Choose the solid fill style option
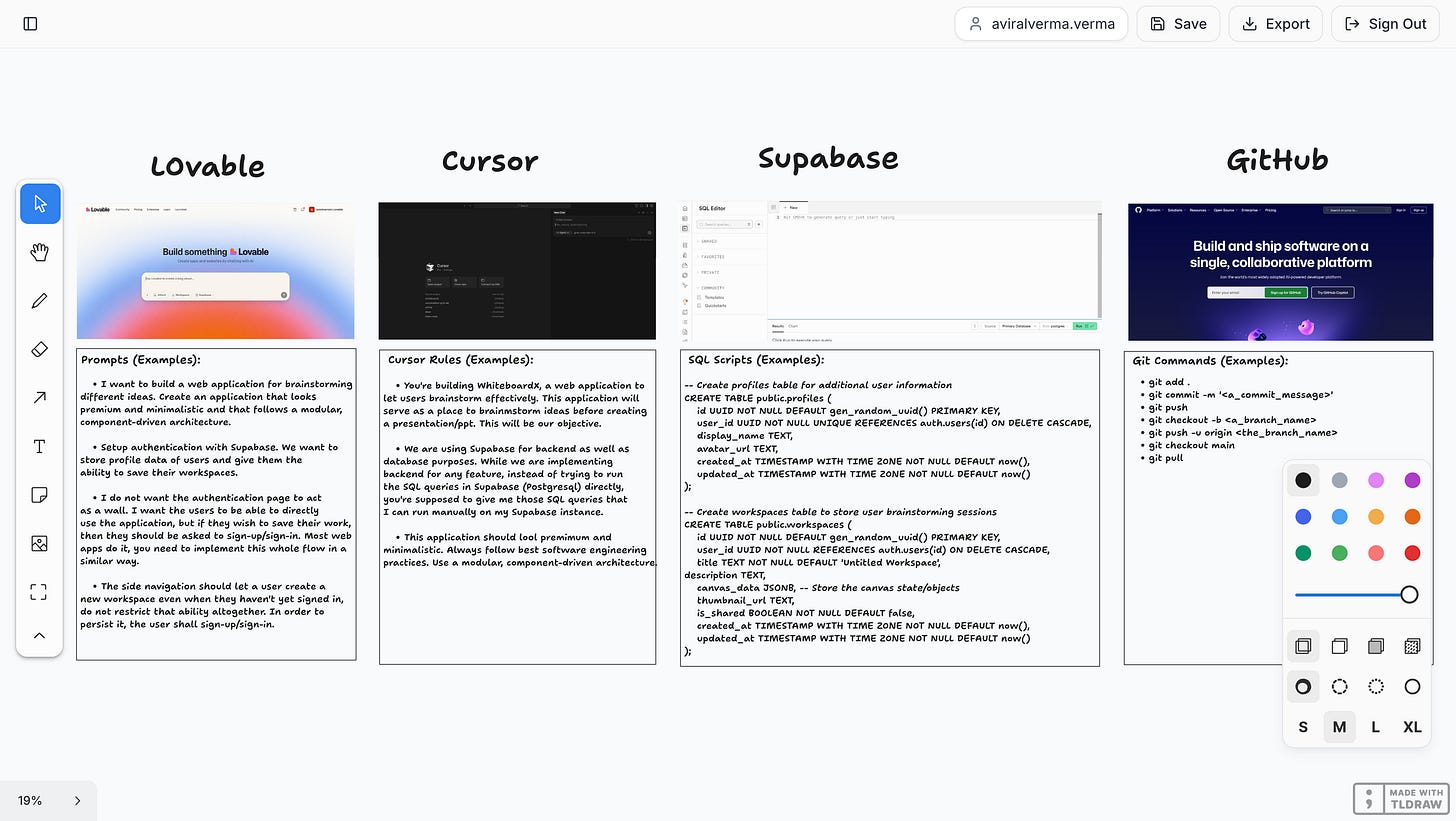The height and width of the screenshot is (821, 1456). 1376,646
